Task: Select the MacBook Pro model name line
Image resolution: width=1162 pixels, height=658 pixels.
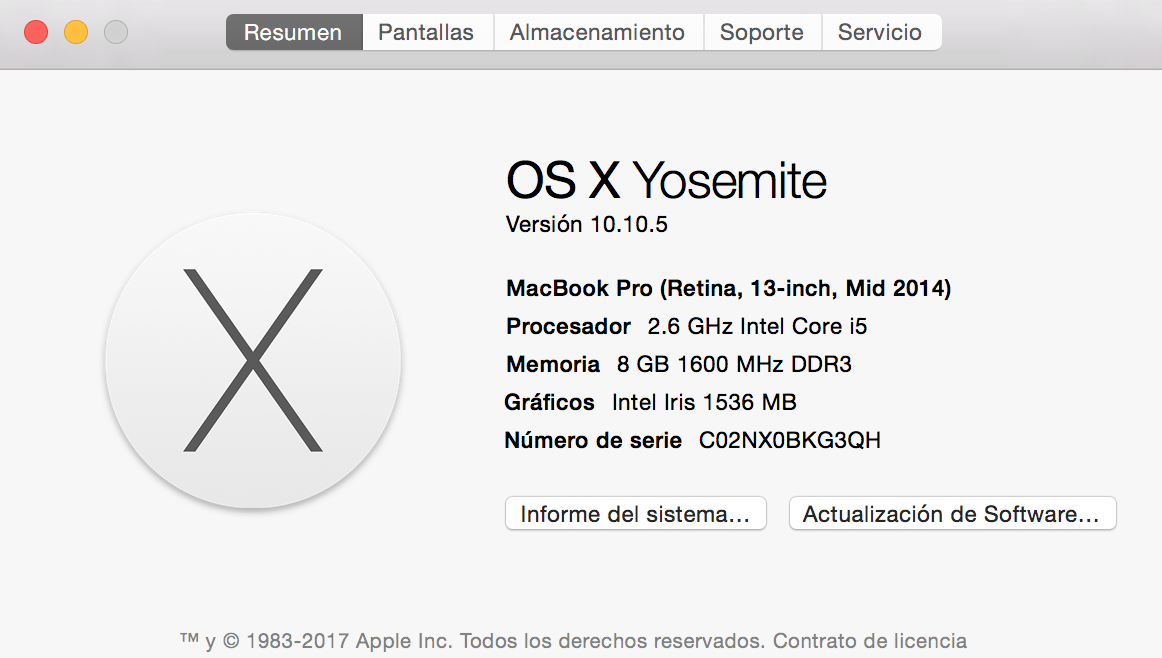Action: [x=728, y=288]
